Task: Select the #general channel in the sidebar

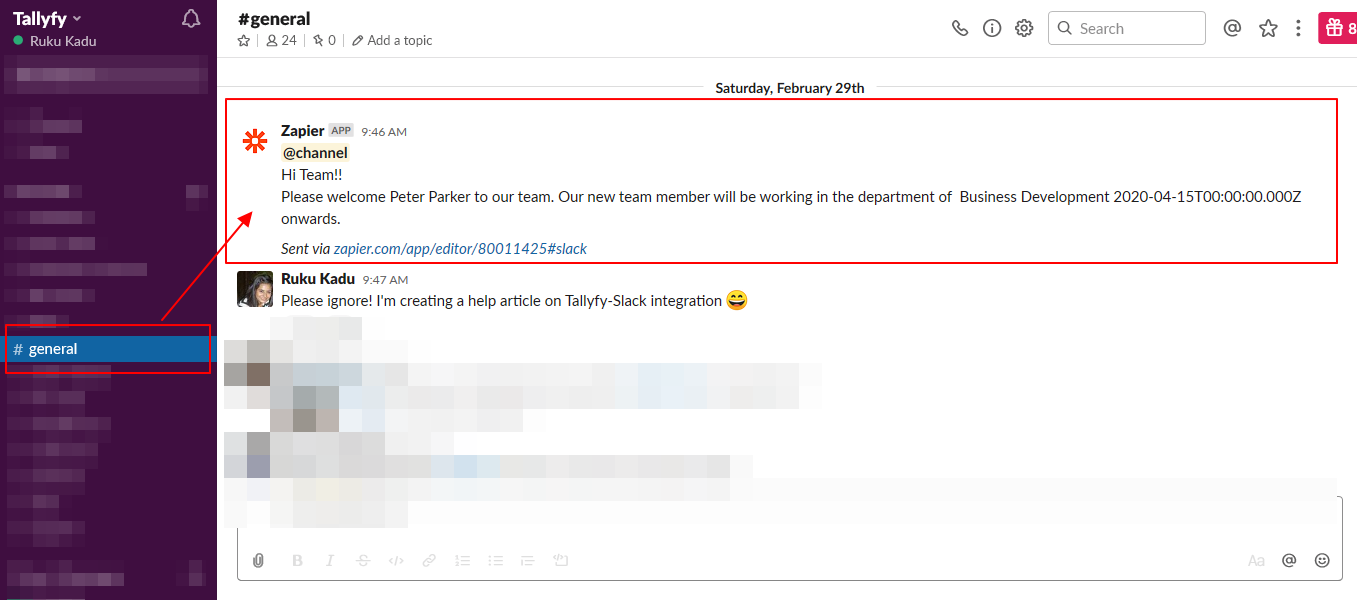Action: point(52,348)
